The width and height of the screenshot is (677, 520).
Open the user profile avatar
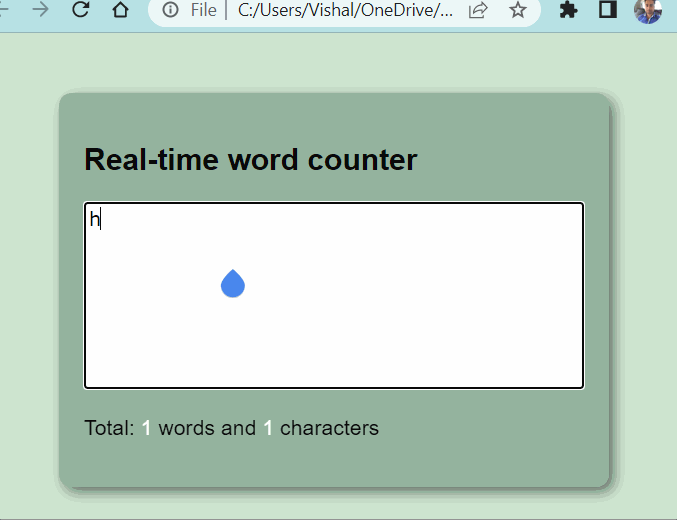pos(648,10)
